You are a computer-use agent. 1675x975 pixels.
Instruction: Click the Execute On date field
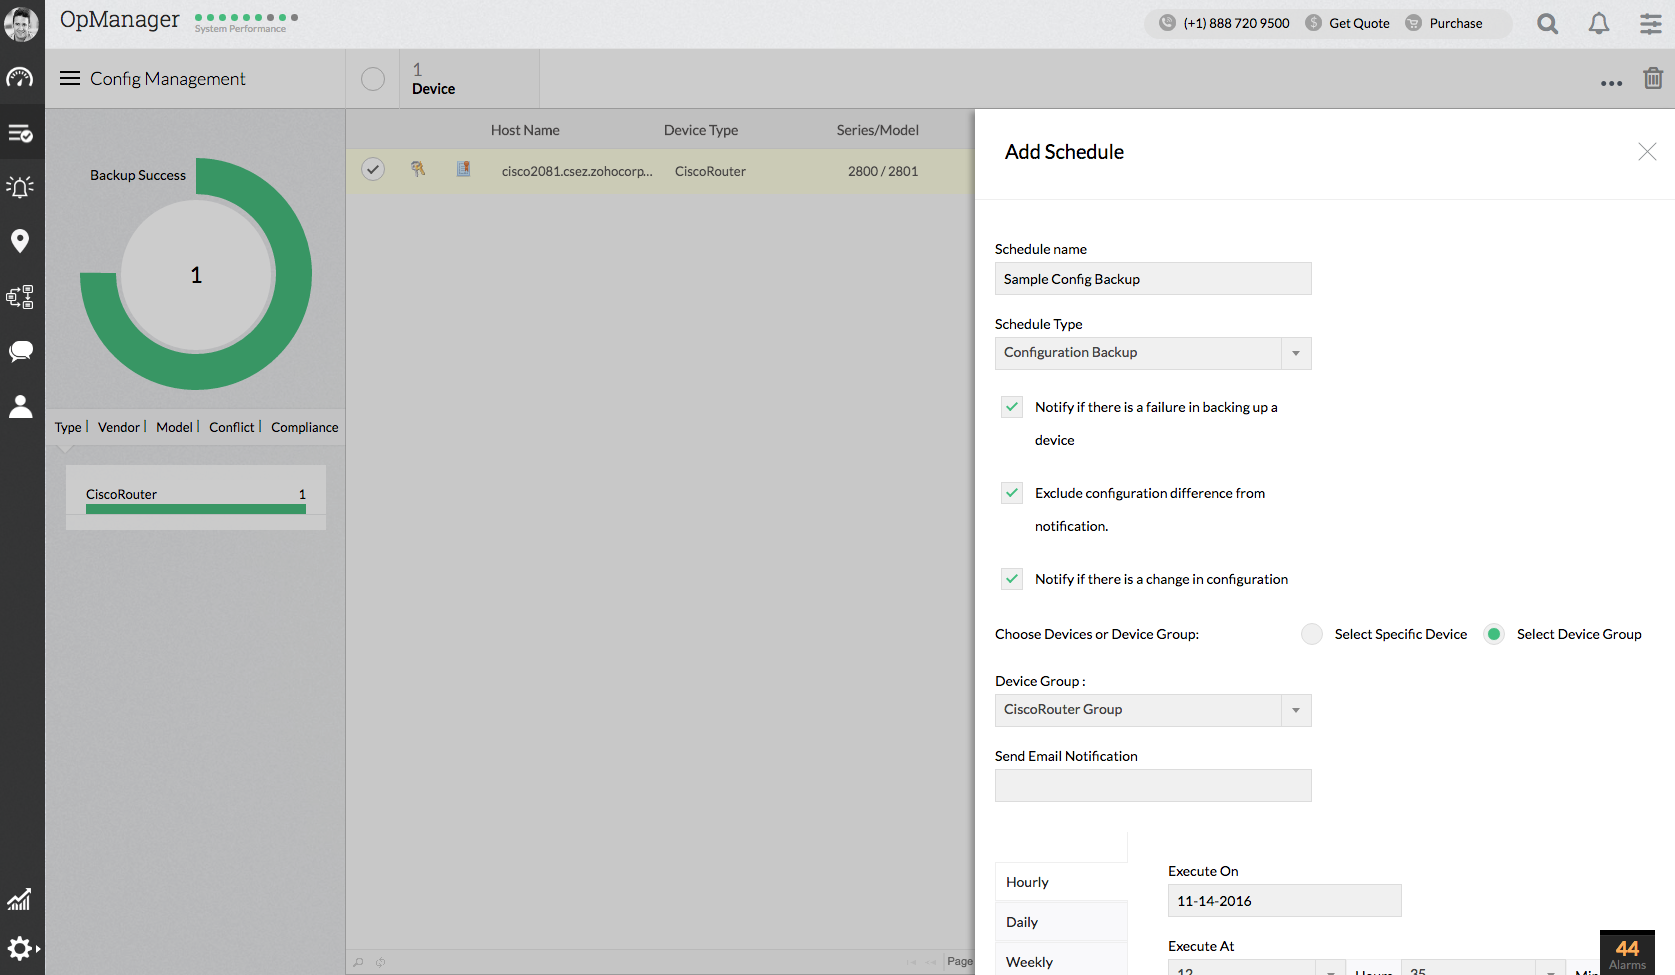(x=1285, y=901)
